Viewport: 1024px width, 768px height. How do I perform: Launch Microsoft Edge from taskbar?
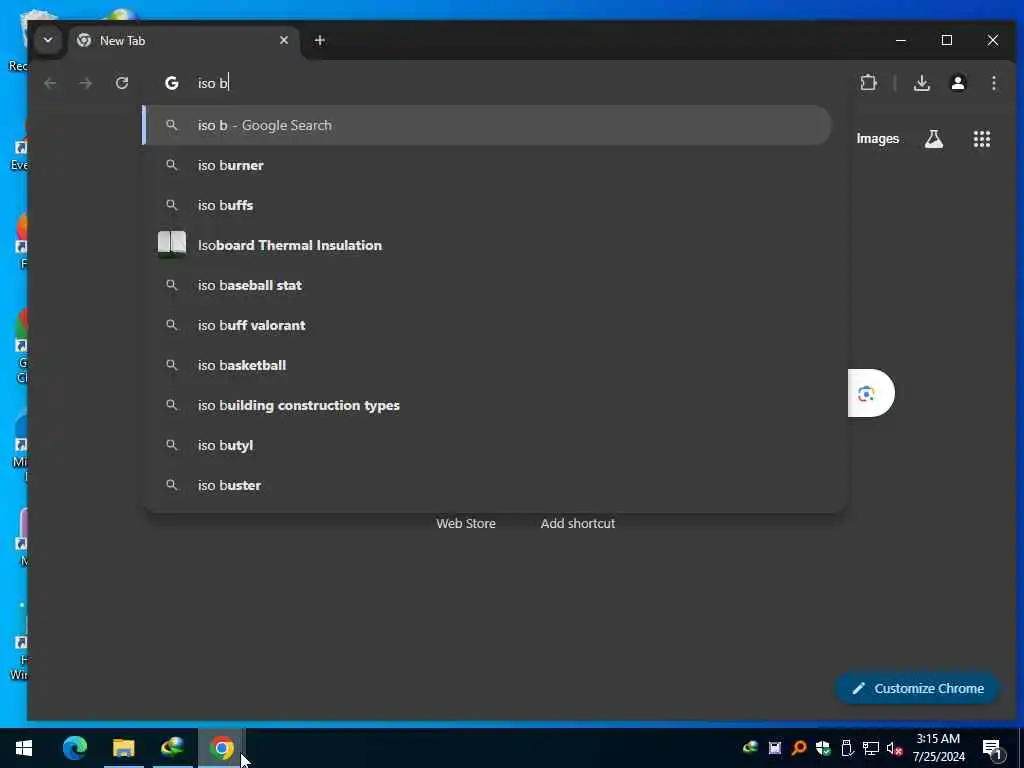click(74, 748)
